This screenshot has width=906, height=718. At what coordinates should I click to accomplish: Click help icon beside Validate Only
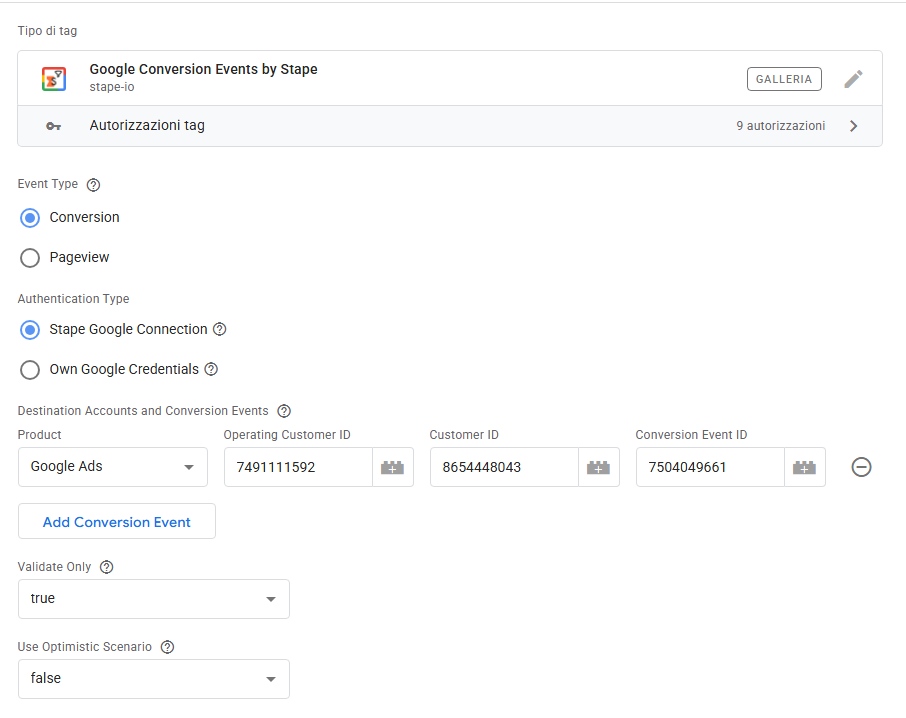[x=107, y=567]
